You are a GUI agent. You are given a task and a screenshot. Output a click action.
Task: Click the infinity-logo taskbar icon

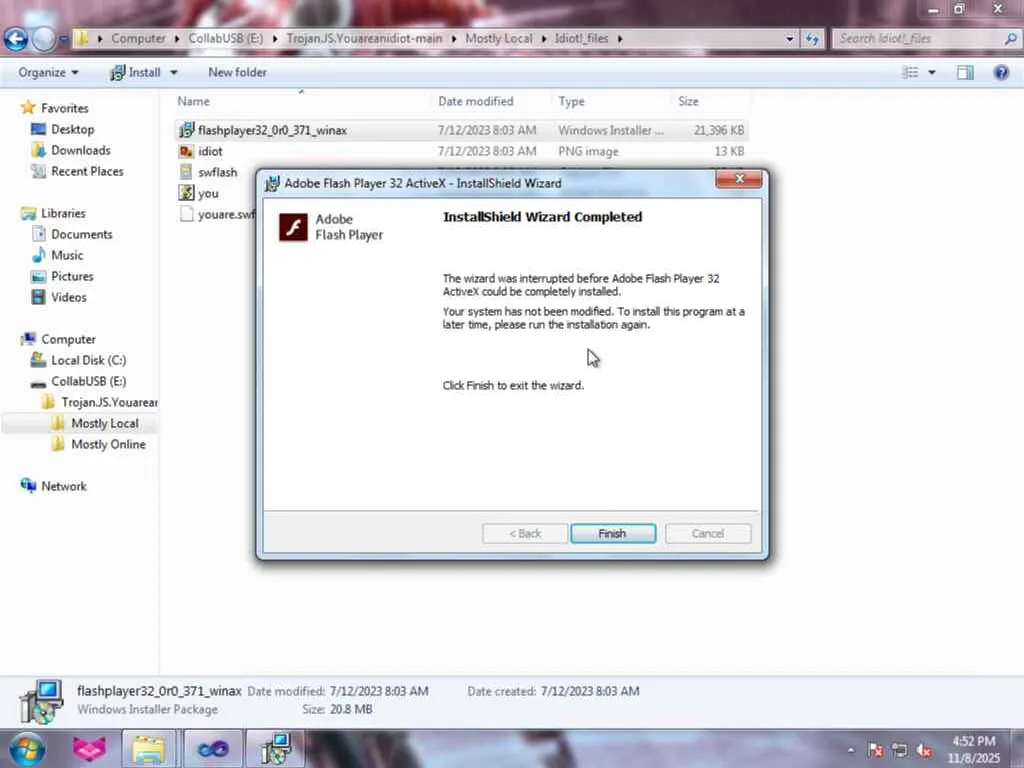213,749
